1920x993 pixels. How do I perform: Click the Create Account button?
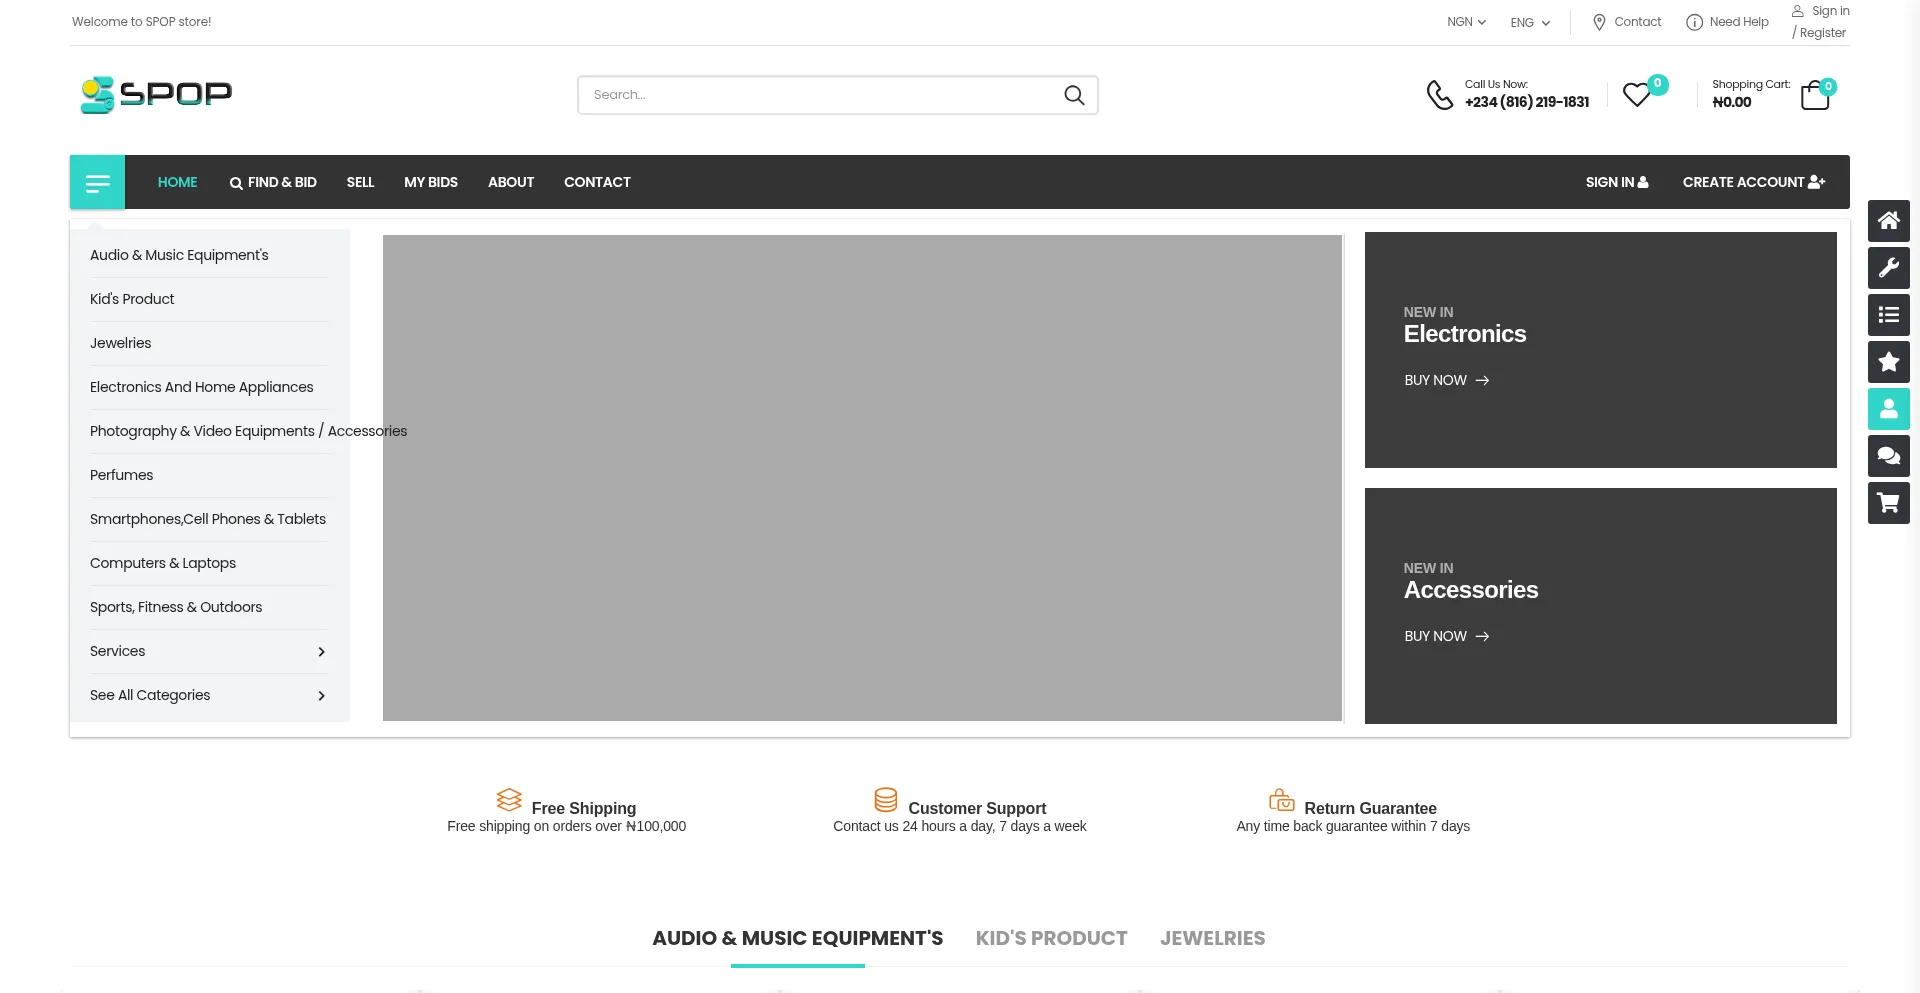(1753, 182)
